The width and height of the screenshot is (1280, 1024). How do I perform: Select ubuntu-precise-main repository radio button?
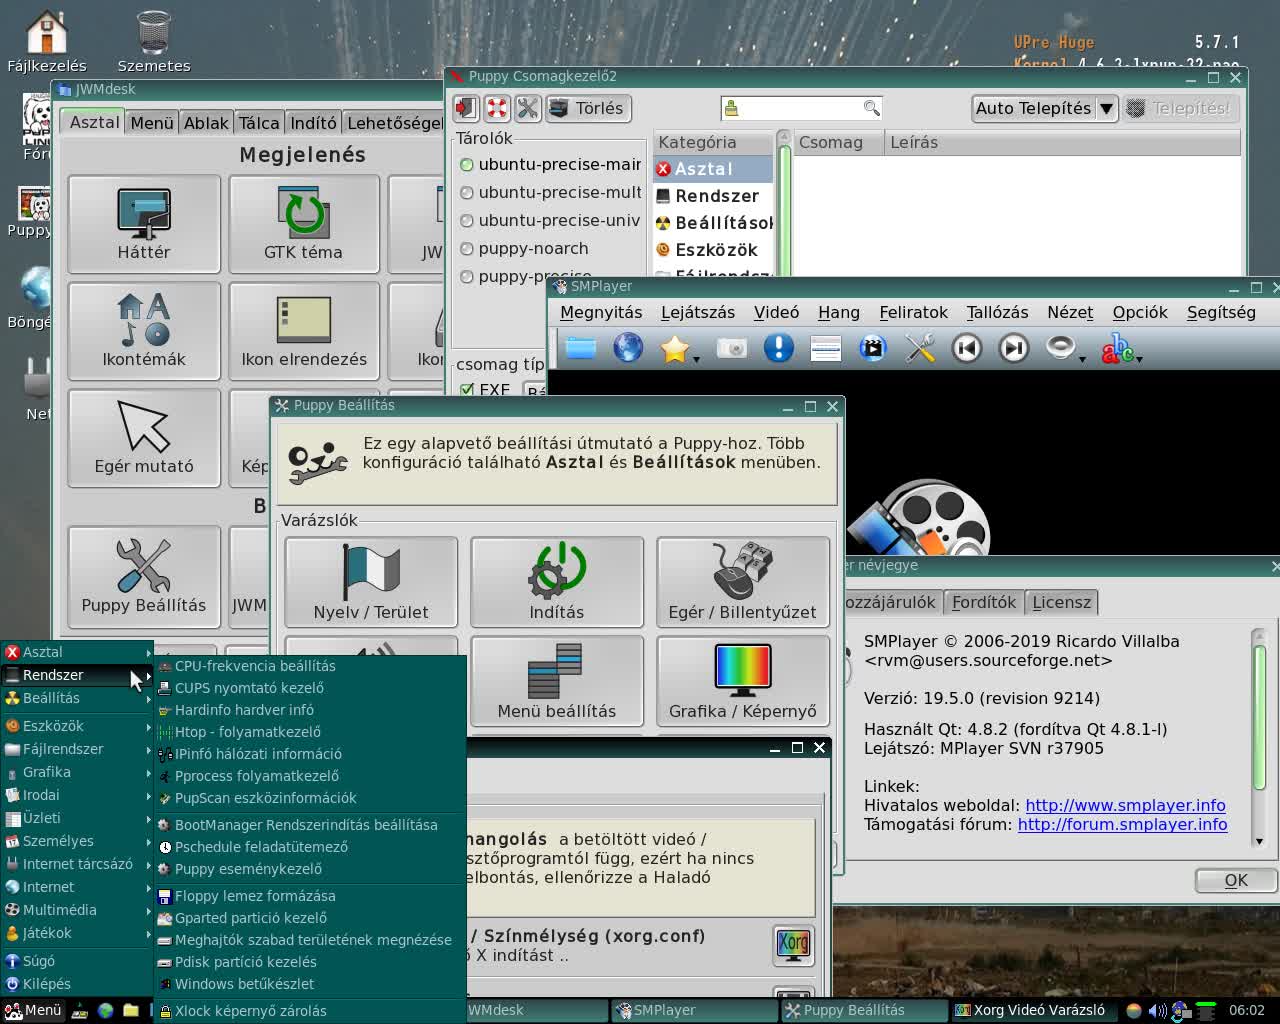(x=467, y=165)
